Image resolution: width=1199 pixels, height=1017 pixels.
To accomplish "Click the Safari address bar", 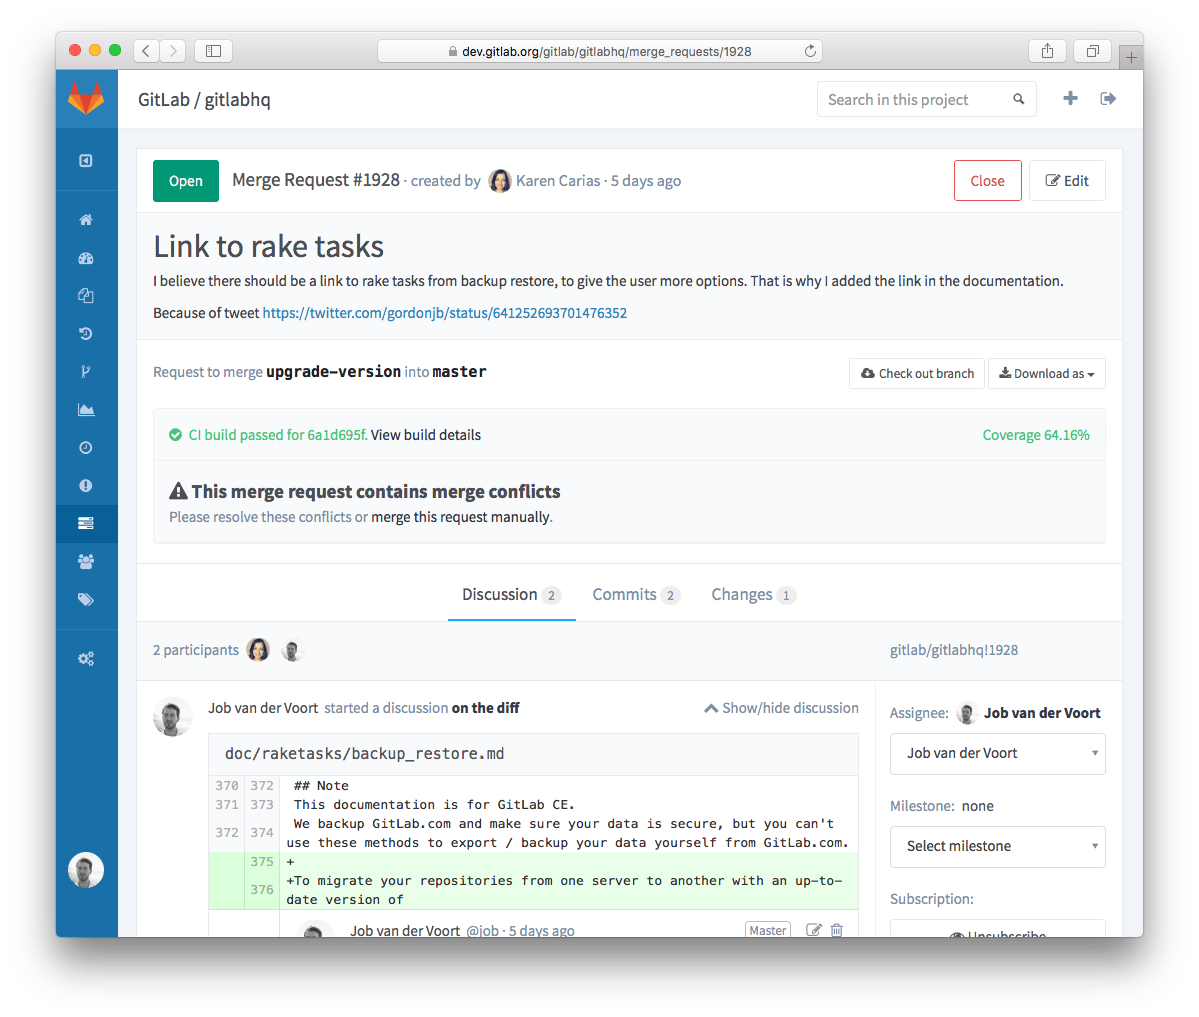I will 600,51.
